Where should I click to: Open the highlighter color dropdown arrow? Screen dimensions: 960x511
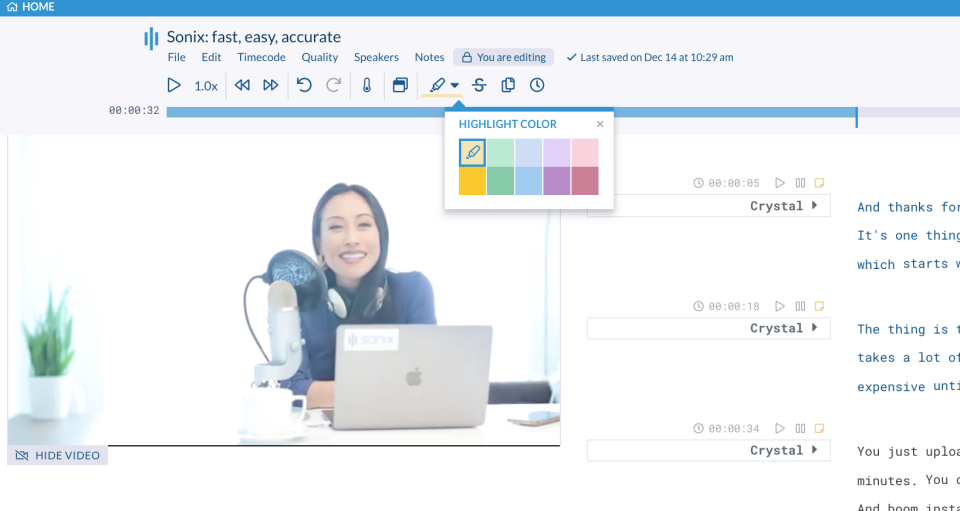[455, 86]
